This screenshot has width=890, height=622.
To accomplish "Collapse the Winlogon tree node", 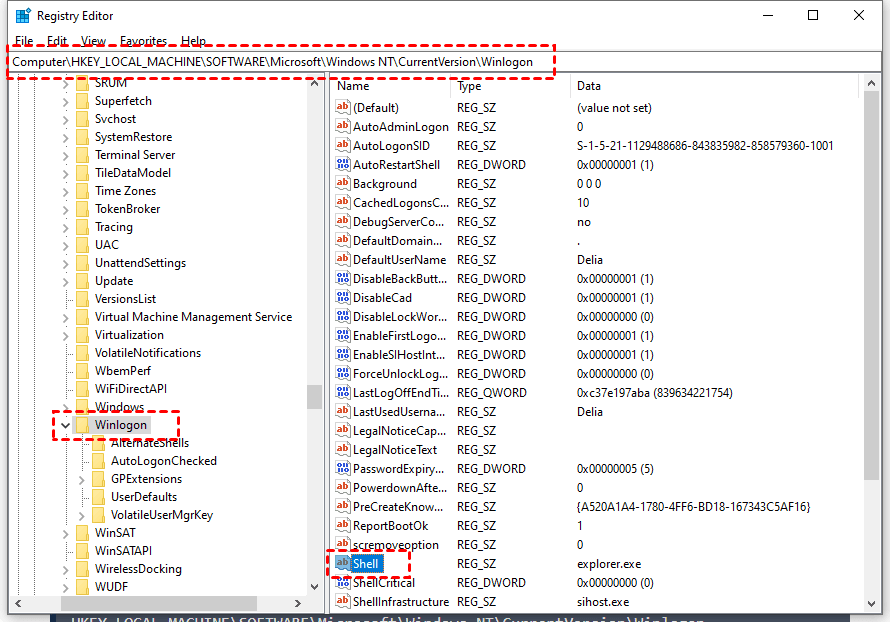I will pos(65,425).
